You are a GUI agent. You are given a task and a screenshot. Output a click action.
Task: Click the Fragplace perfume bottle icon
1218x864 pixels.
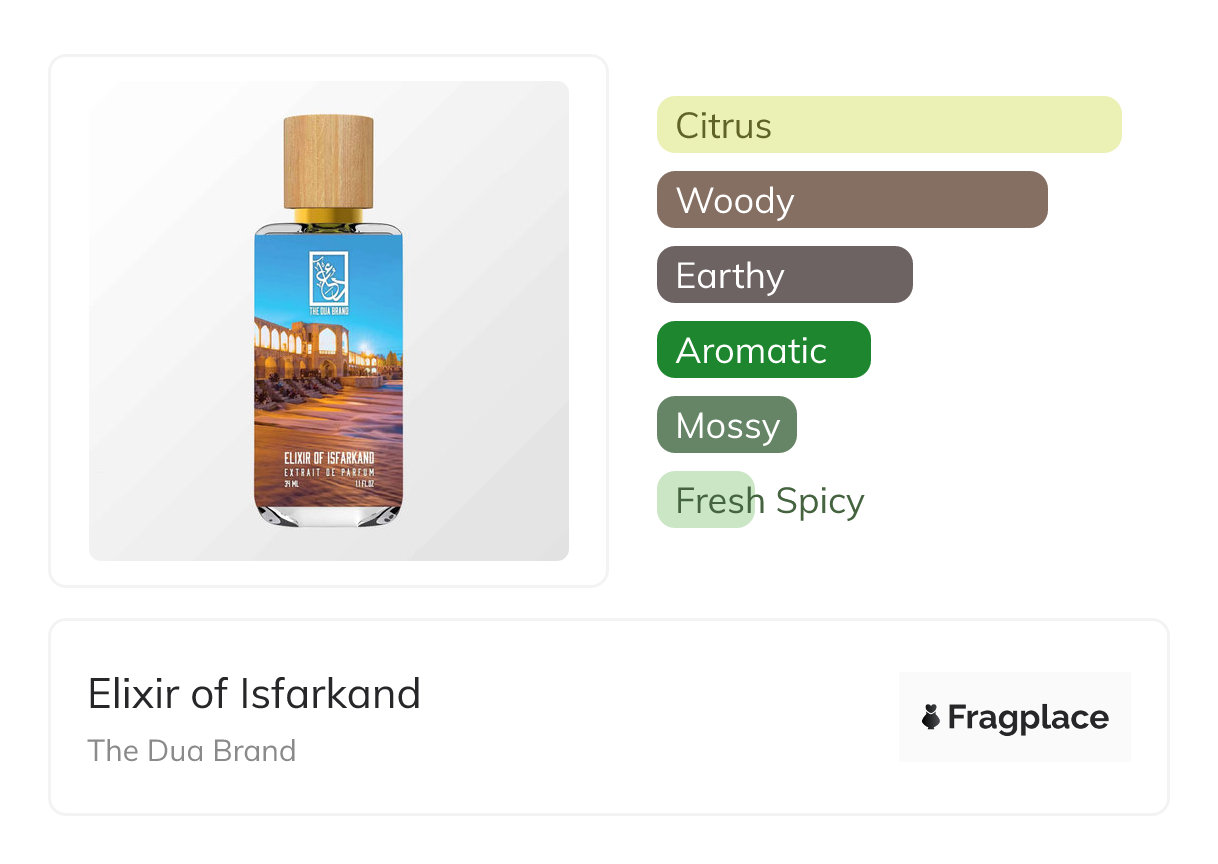pos(931,717)
